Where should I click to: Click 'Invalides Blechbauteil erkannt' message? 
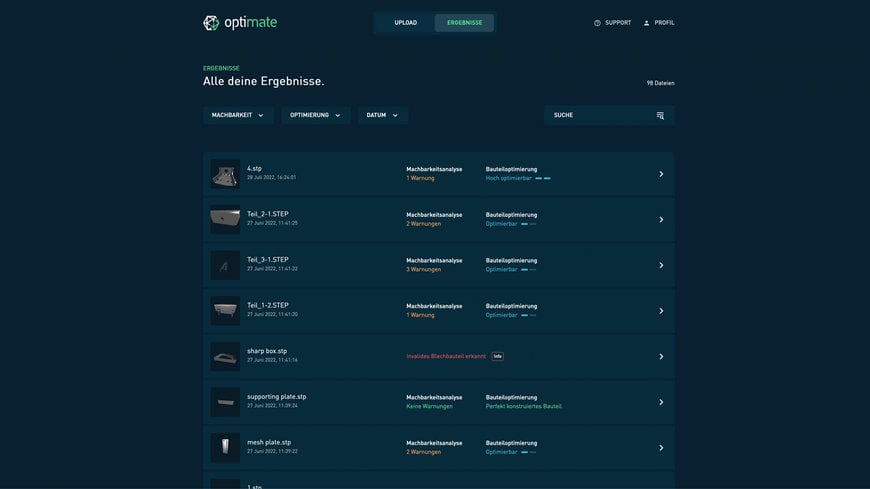click(x=446, y=356)
